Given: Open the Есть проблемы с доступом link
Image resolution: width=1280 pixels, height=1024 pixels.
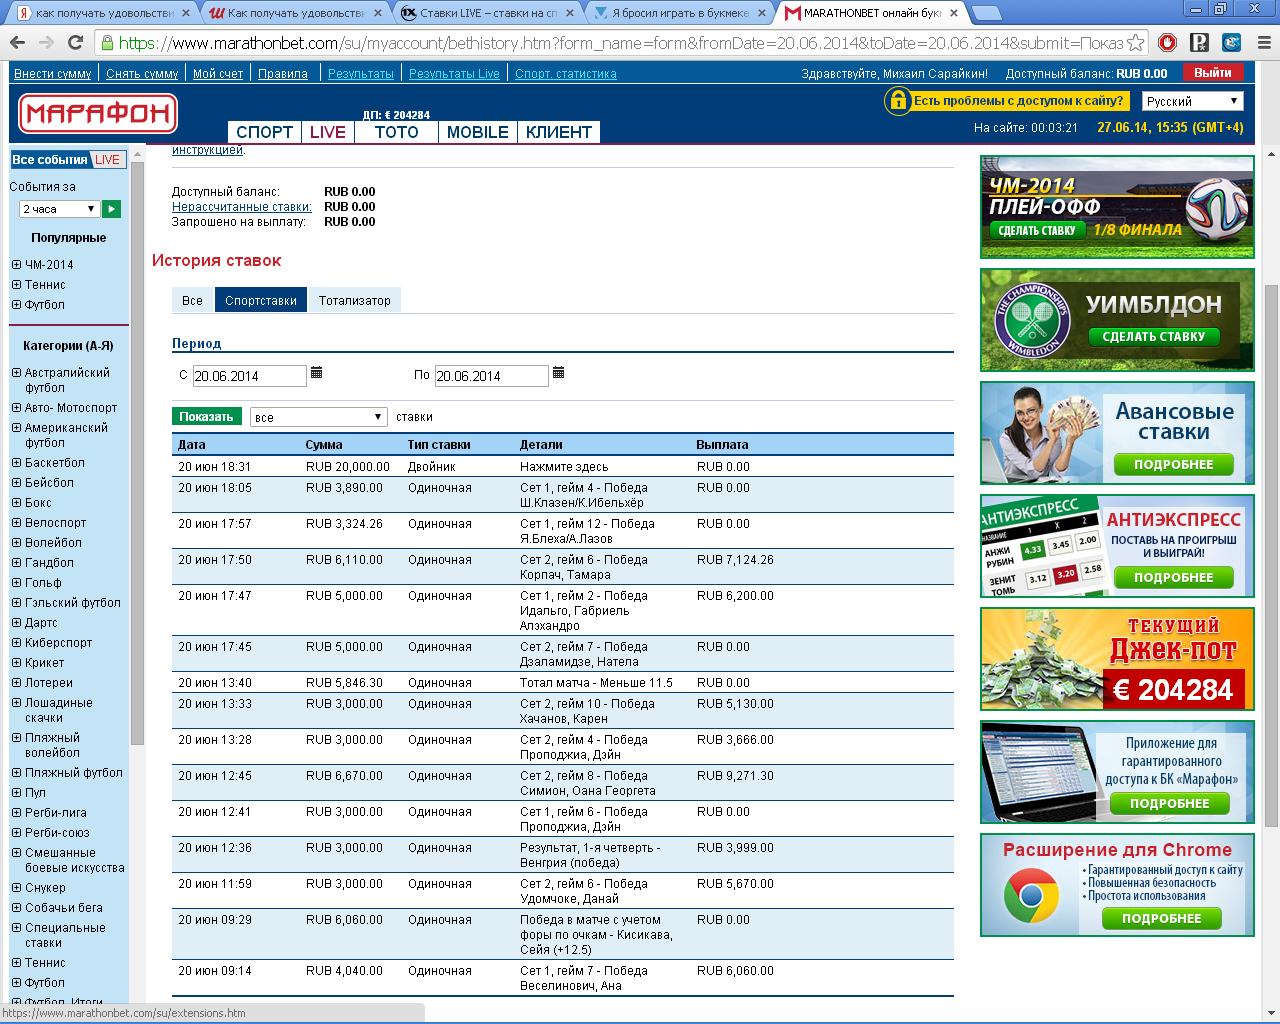Looking at the screenshot, I should point(1019,101).
